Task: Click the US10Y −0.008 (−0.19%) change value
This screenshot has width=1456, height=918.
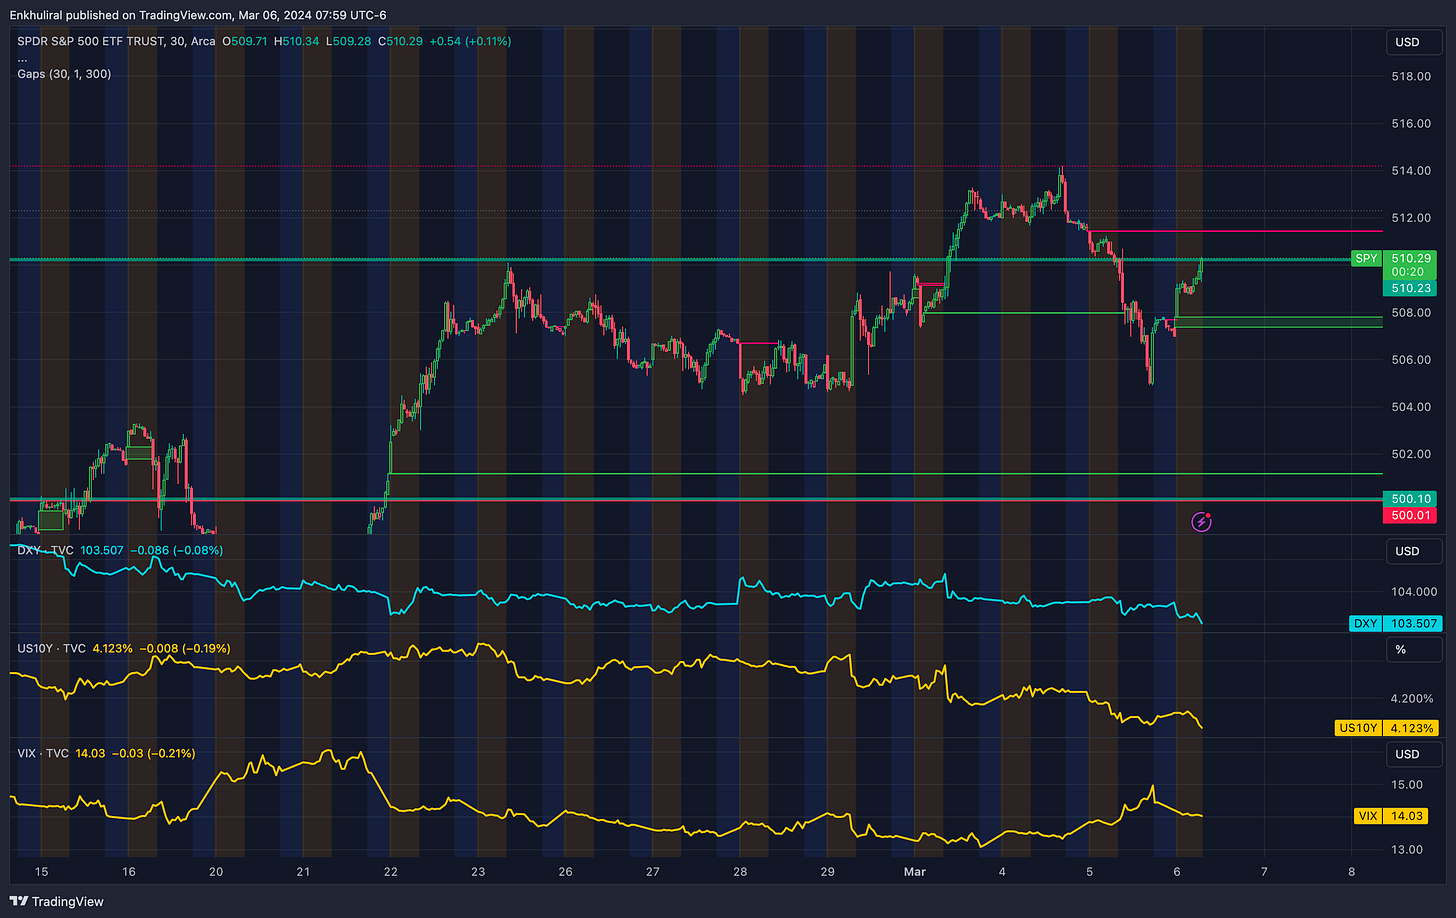Action: point(185,648)
